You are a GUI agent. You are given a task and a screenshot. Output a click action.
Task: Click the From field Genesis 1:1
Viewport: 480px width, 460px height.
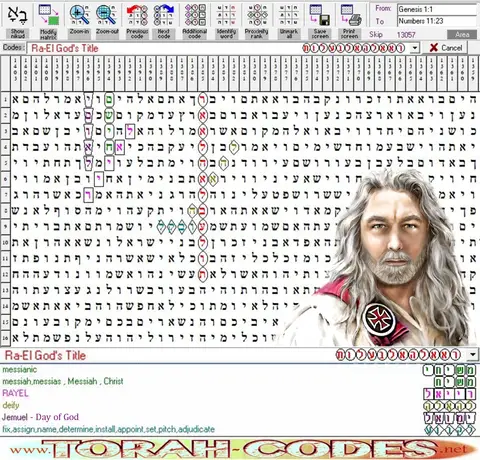[437, 9]
